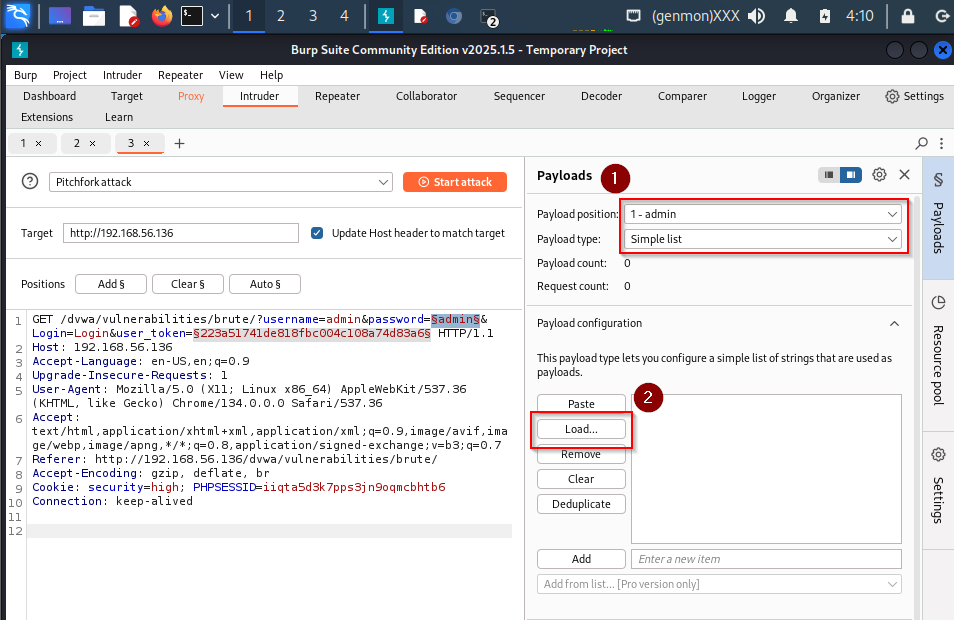Switch to the Extensions tab
This screenshot has height=620, width=954.
point(47,117)
